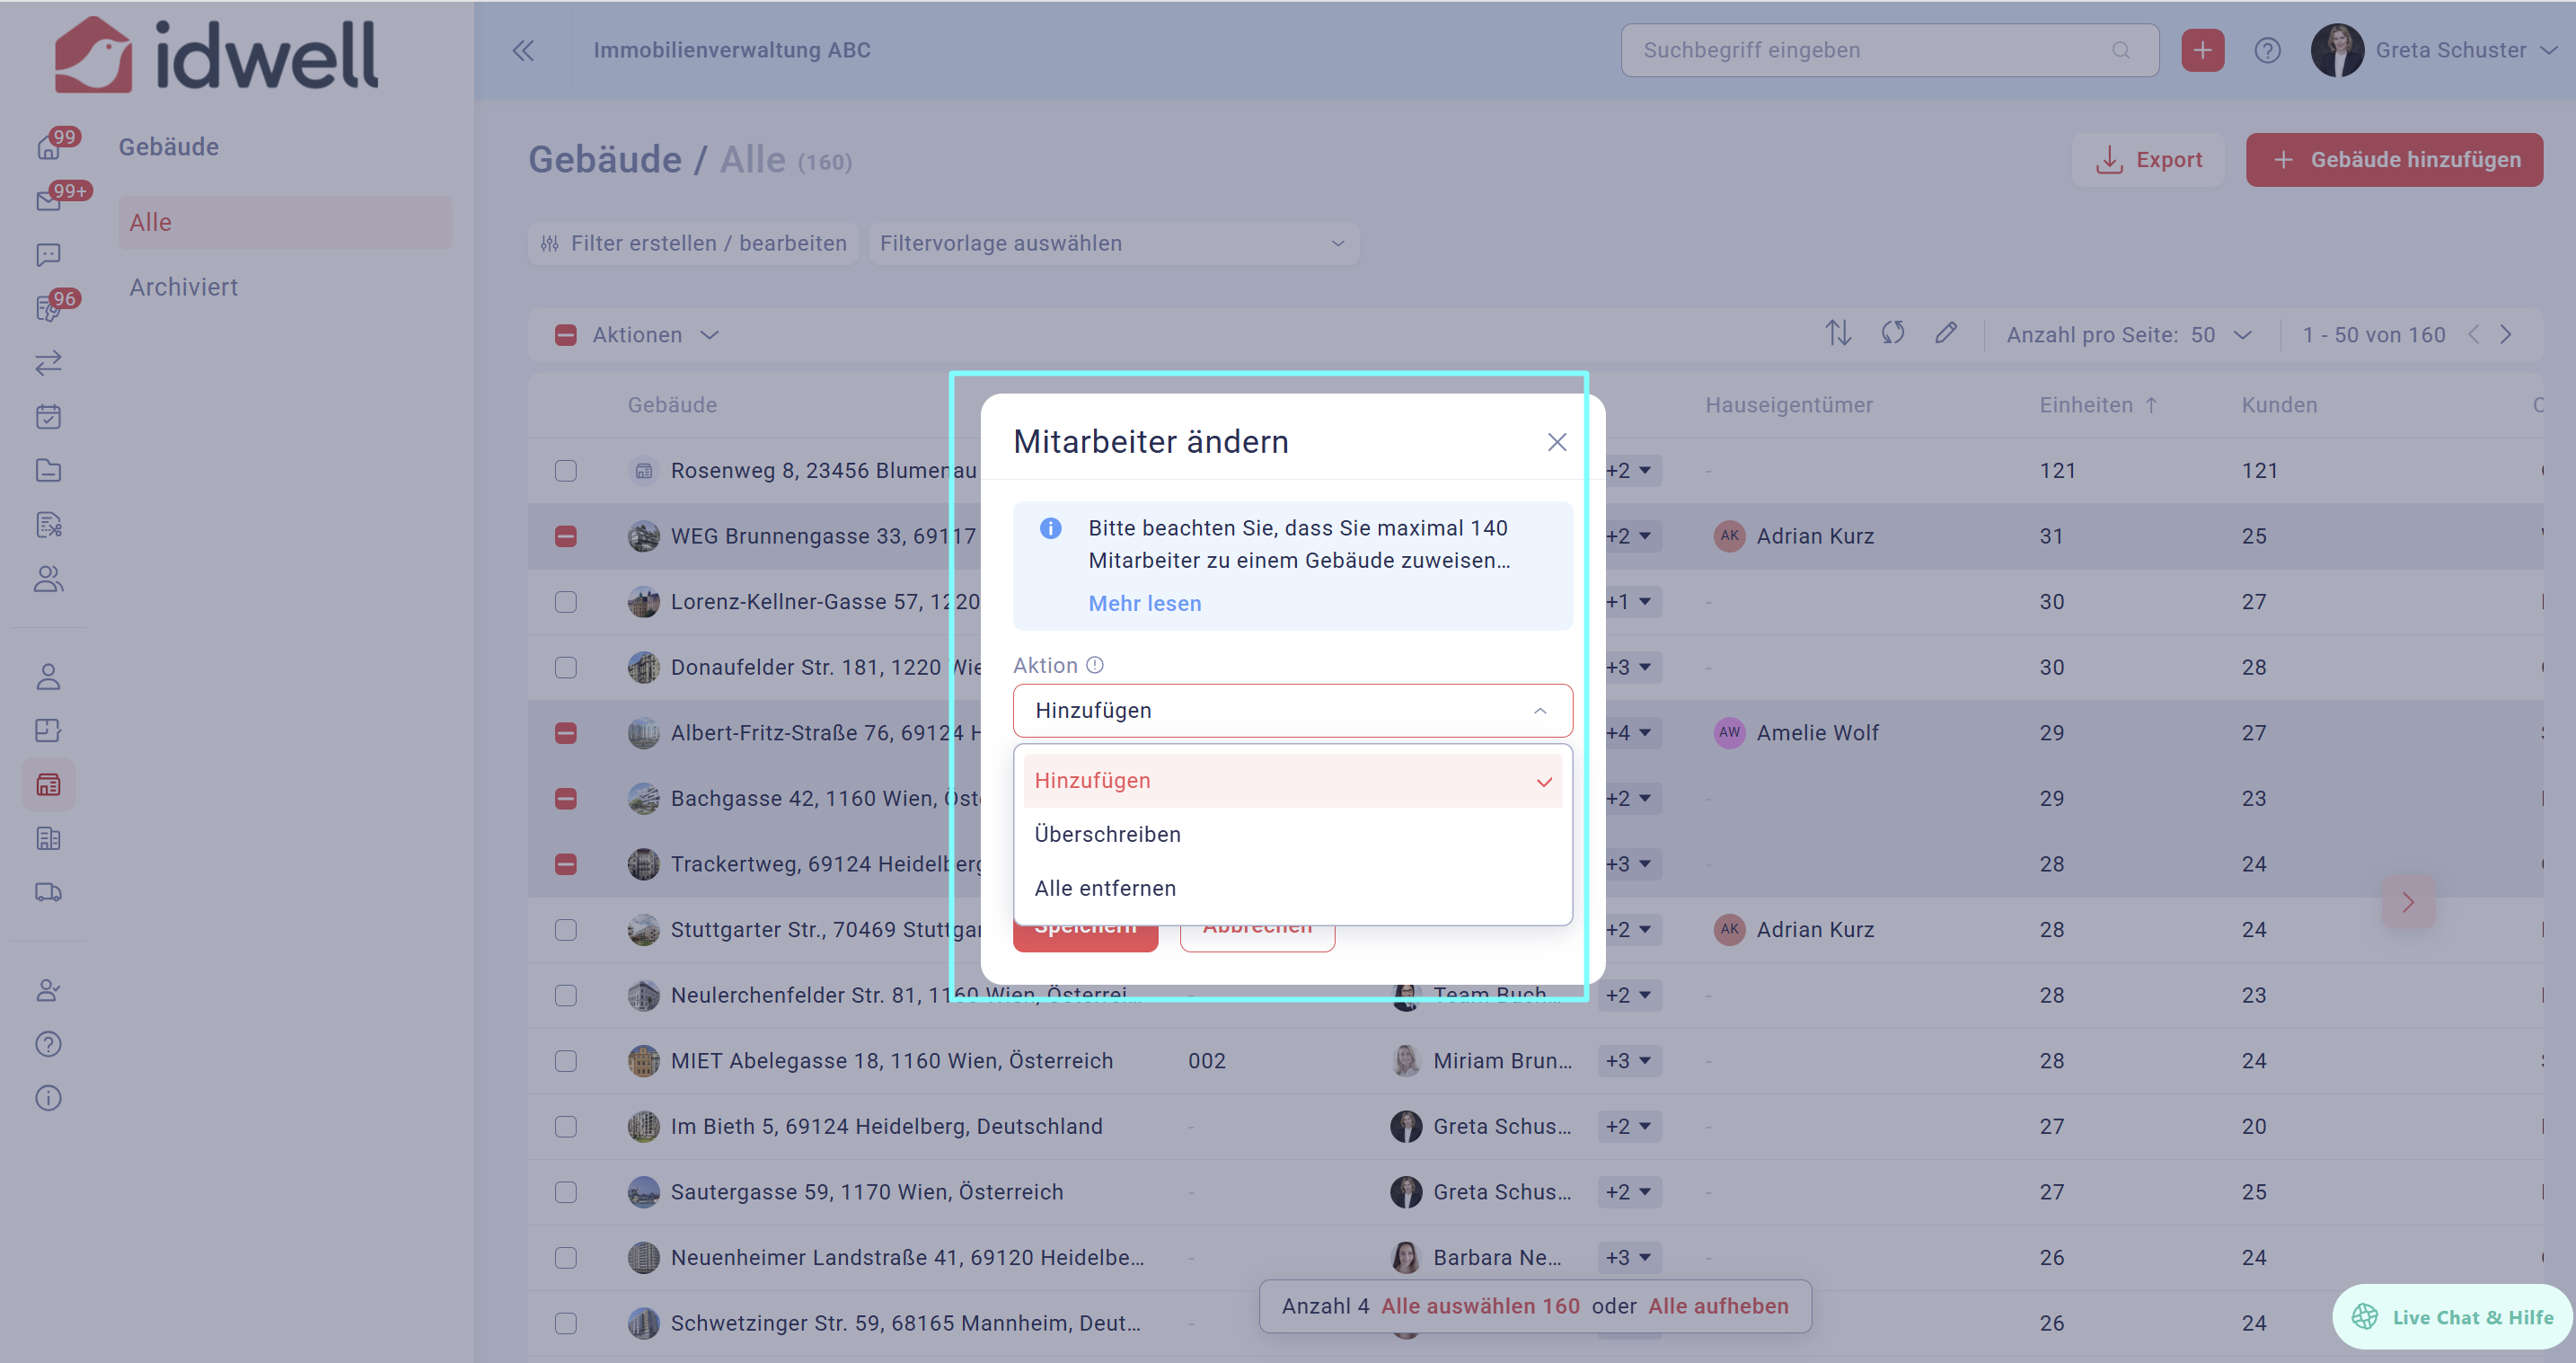Viewport: 2576px width, 1363px height.
Task: Select Überschreiben option in the list
Action: point(1108,834)
